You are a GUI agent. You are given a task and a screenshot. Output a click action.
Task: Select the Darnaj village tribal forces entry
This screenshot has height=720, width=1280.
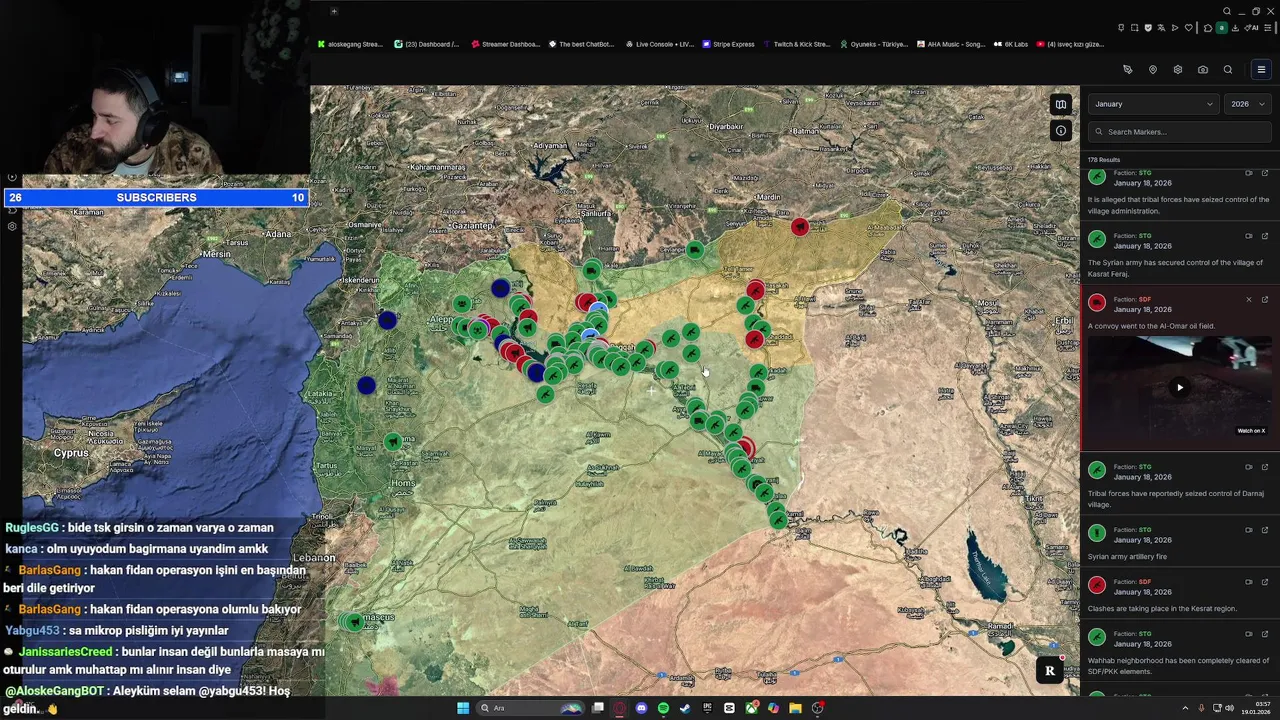coord(1180,485)
